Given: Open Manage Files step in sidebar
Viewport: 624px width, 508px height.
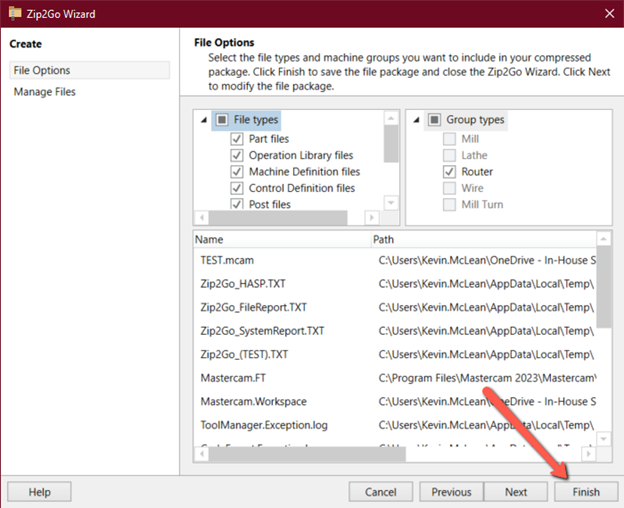Looking at the screenshot, I should click(x=45, y=92).
